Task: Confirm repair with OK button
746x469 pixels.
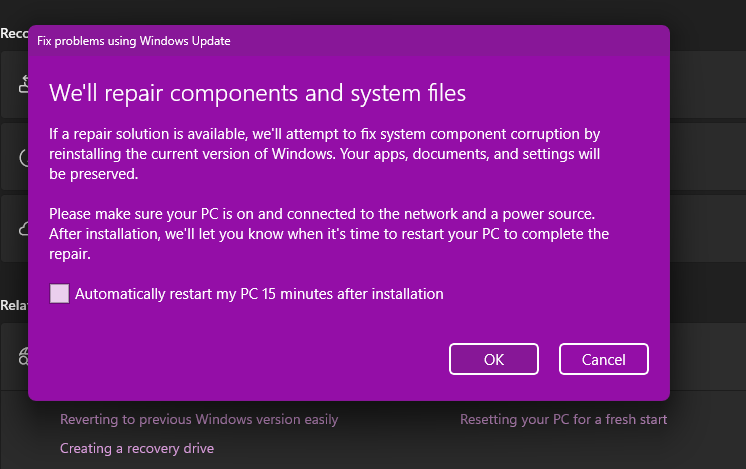Action: (x=494, y=359)
